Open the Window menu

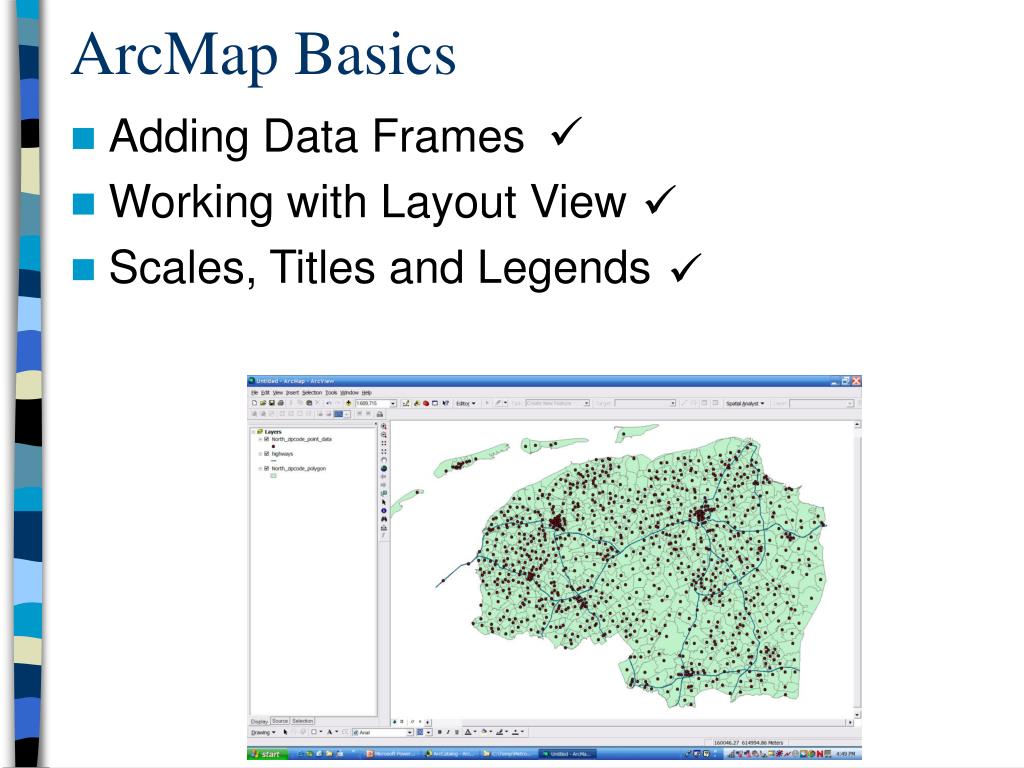(349, 392)
